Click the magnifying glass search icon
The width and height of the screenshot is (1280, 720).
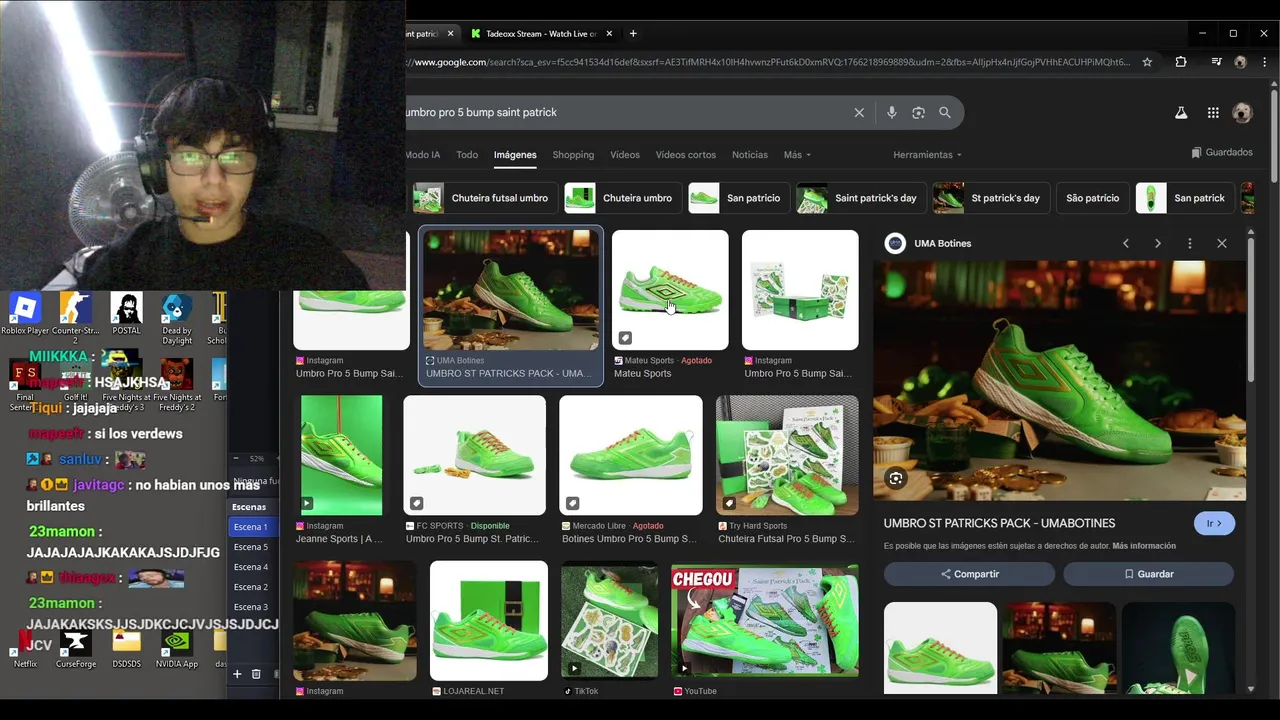coord(945,113)
